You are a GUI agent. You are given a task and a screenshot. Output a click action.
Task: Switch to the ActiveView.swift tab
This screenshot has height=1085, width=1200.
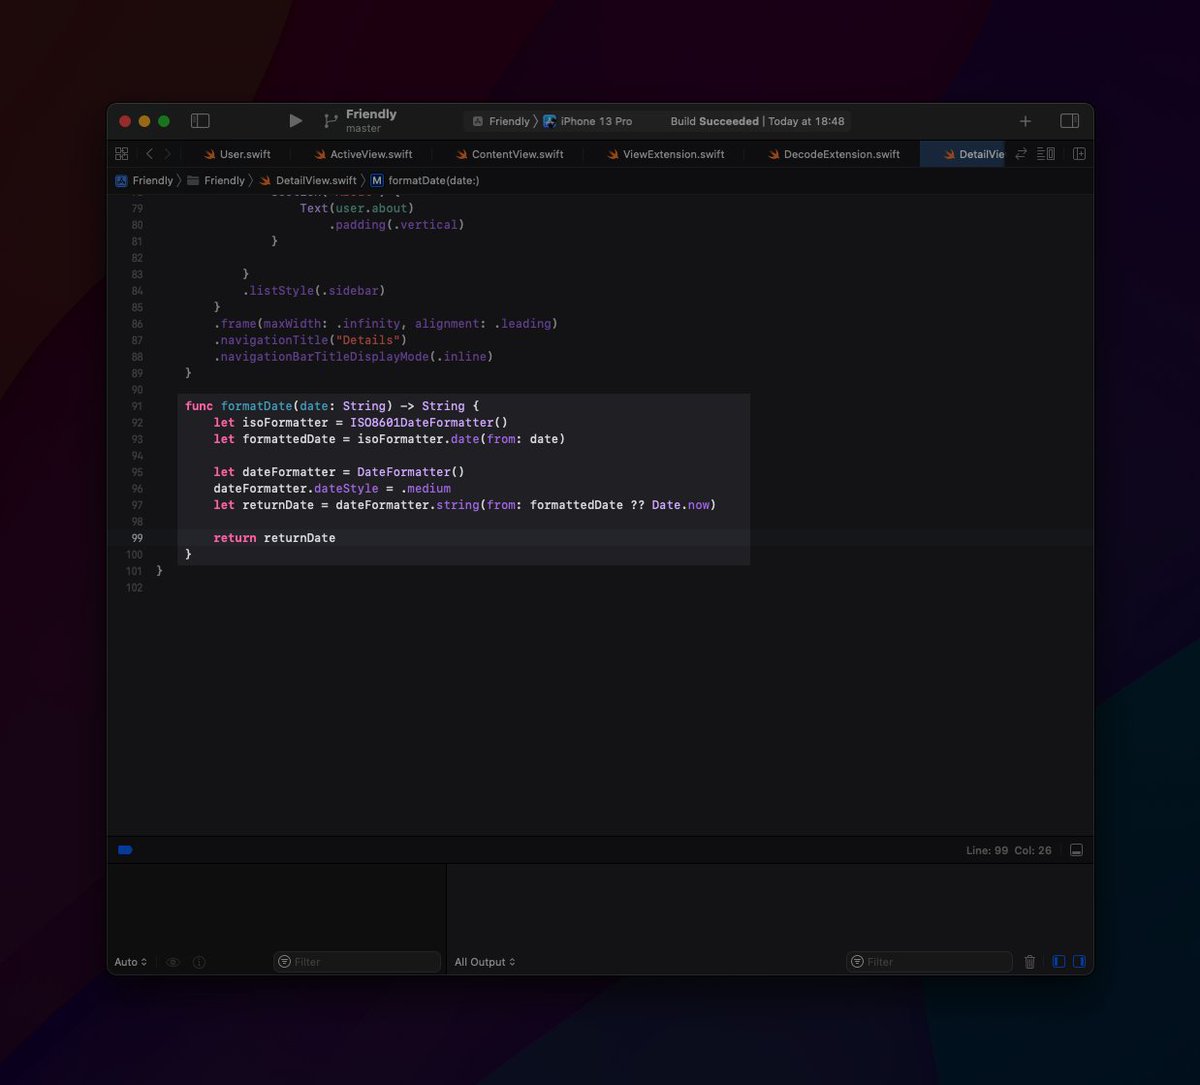click(x=364, y=154)
